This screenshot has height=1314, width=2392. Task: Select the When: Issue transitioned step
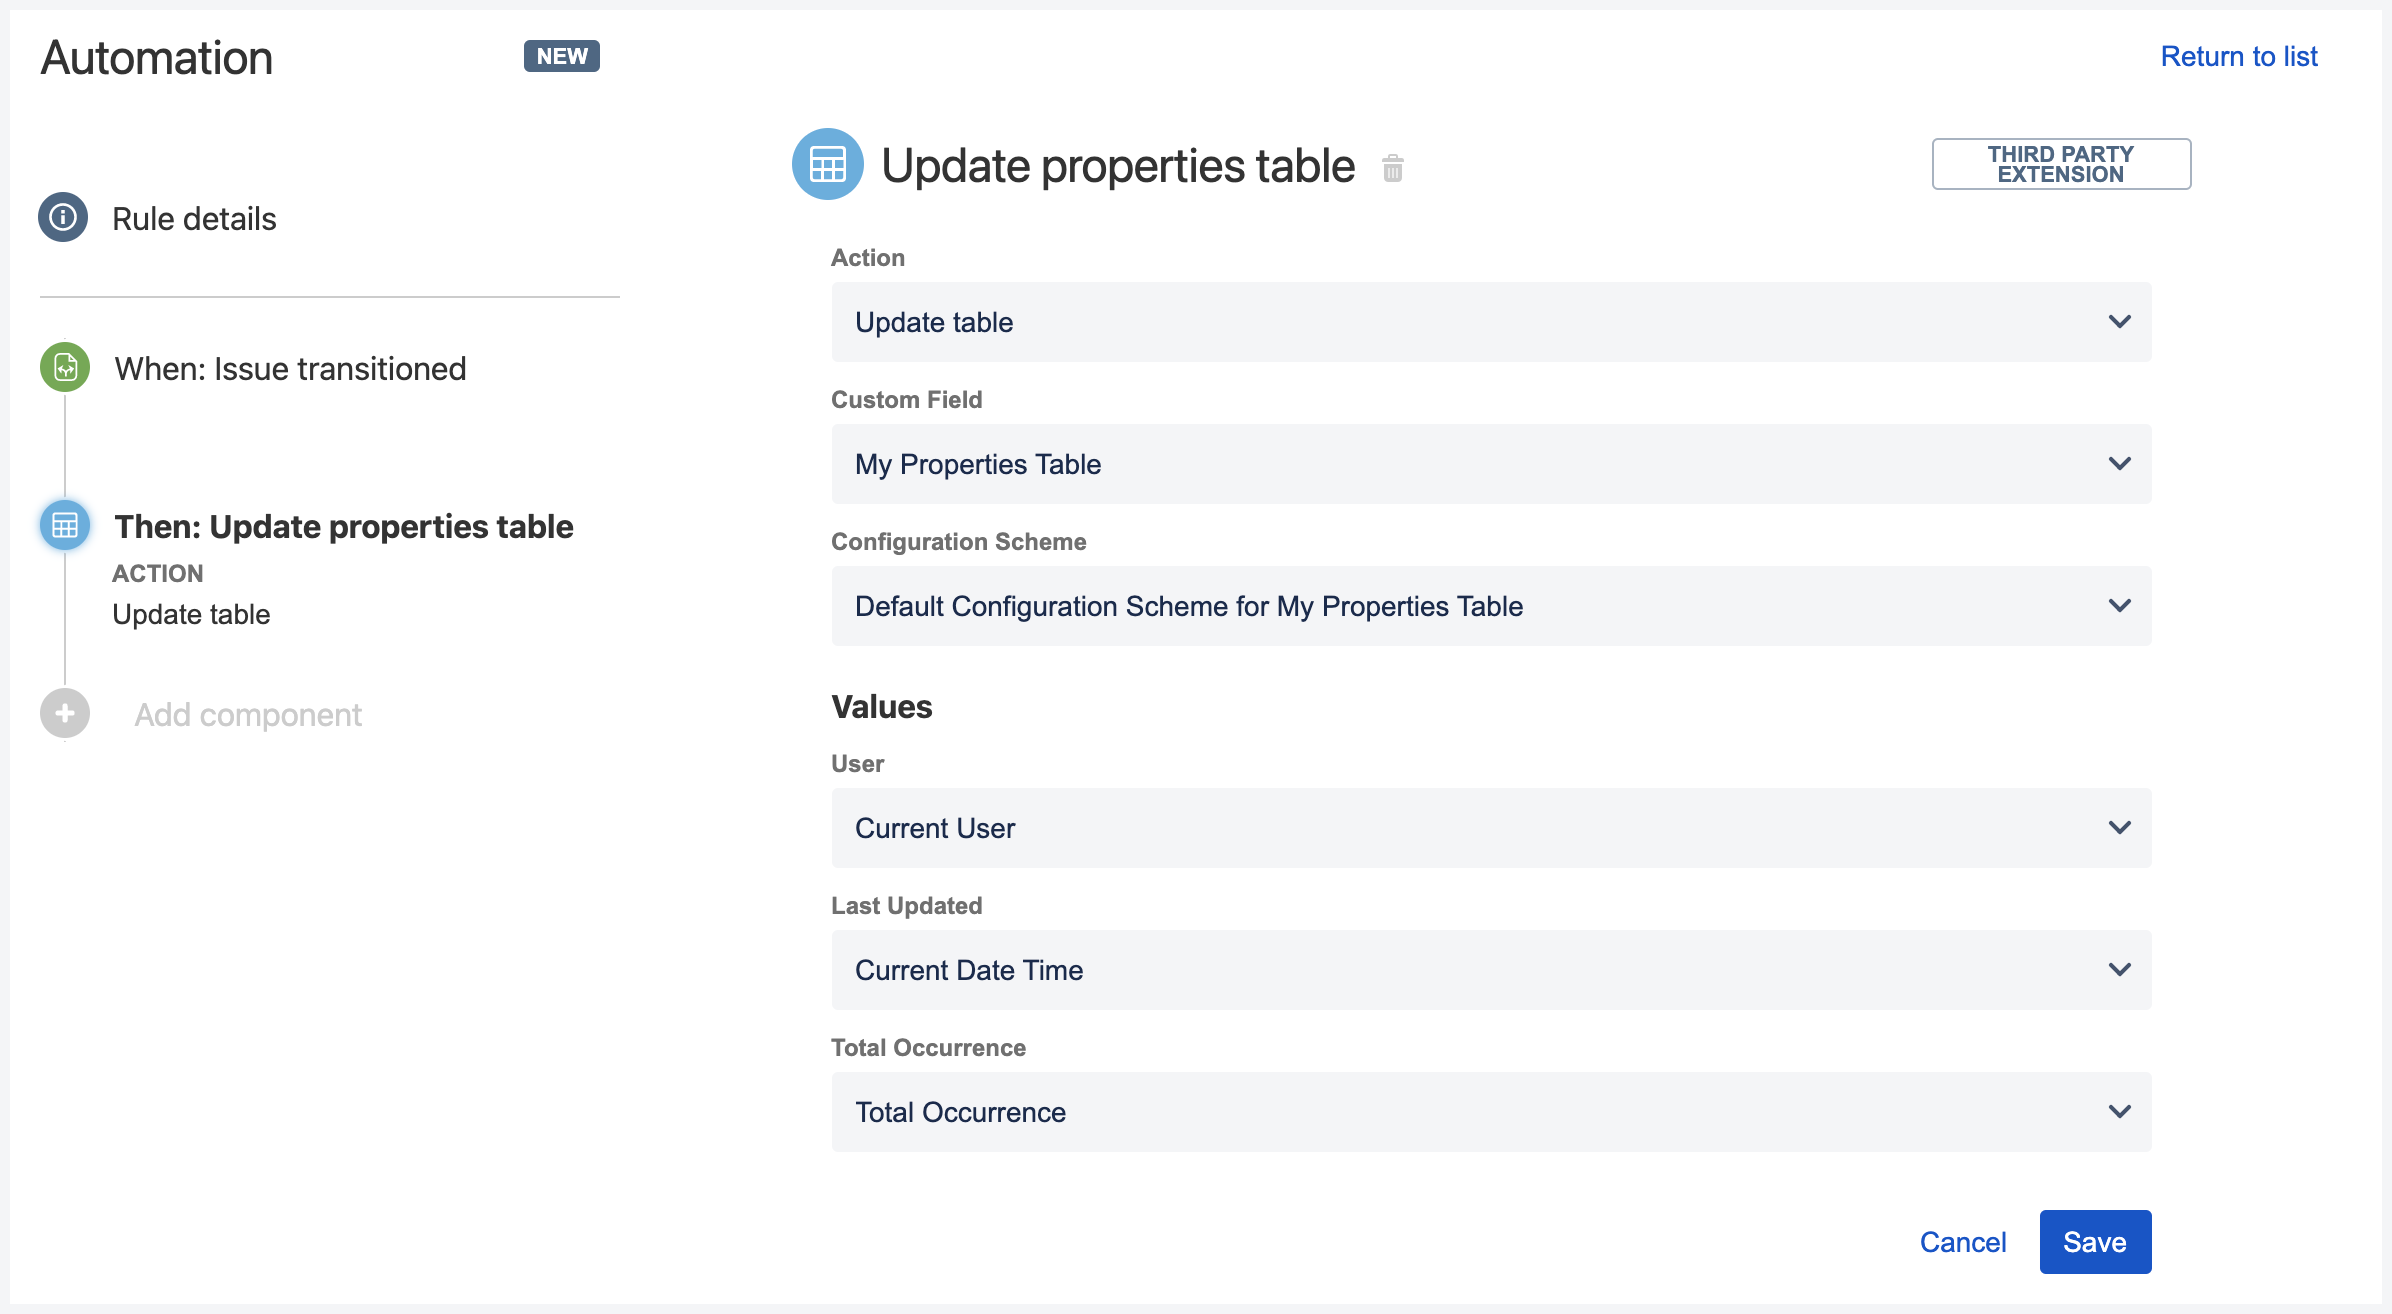point(290,369)
